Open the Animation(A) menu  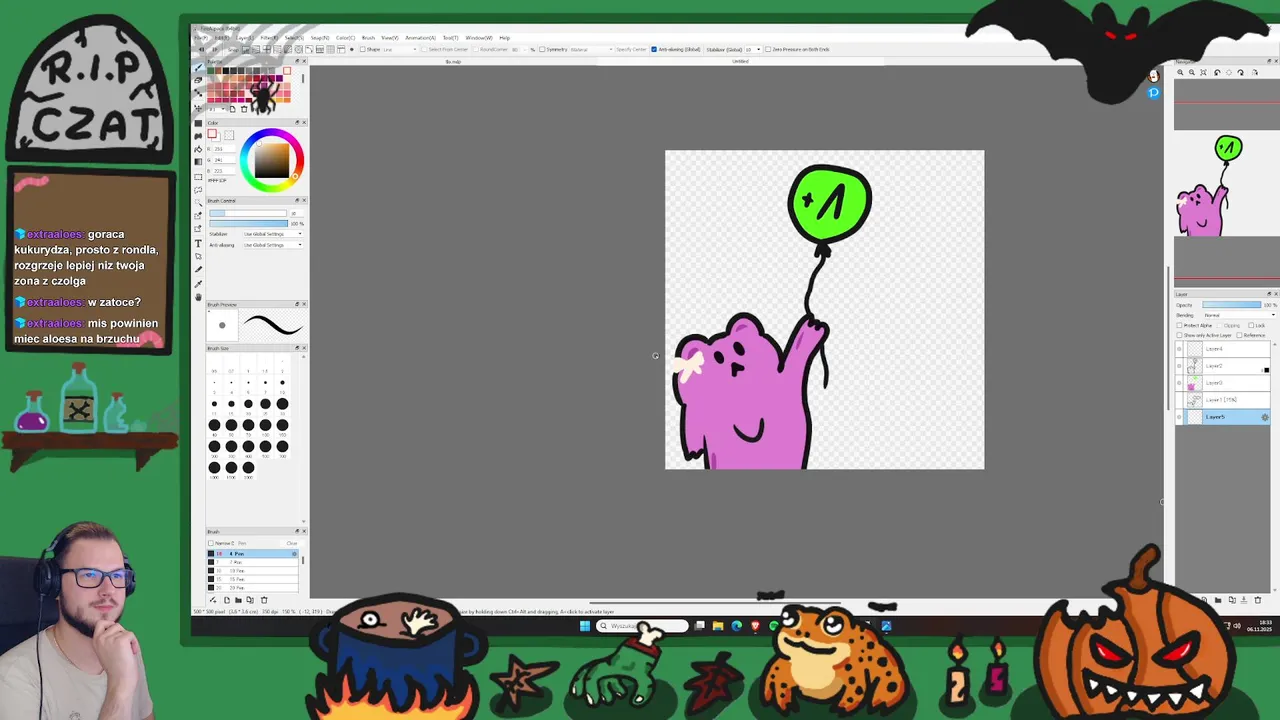coord(421,38)
